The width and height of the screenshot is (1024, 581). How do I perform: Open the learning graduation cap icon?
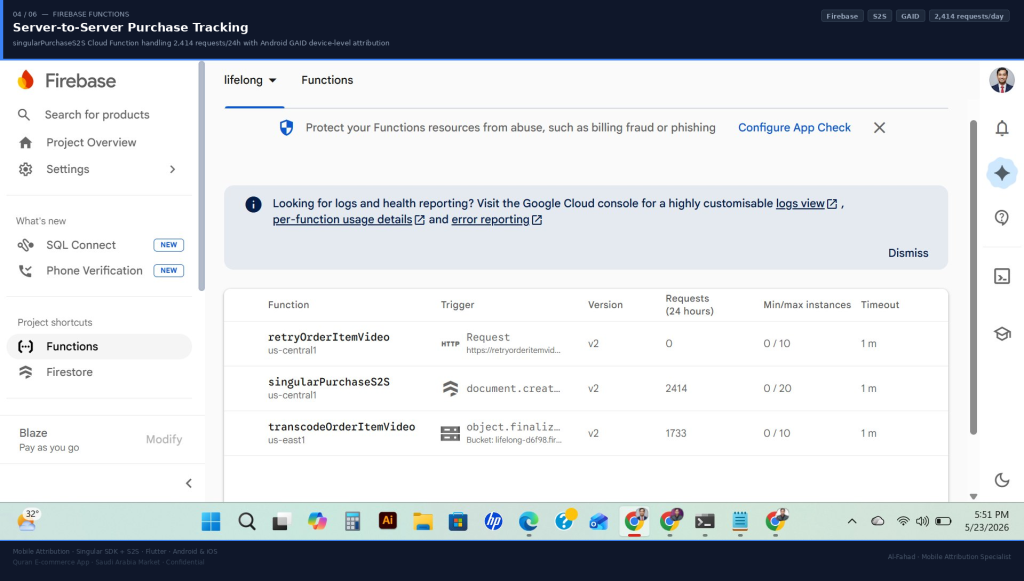click(1002, 334)
